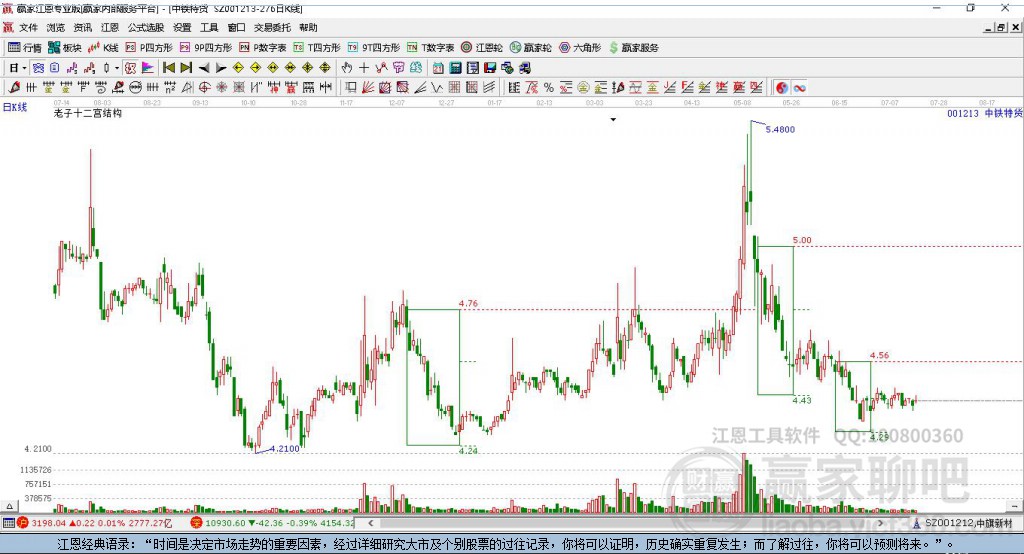Image resolution: width=1024 pixels, height=554 pixels.
Task: Select the hand pan tool icon
Action: (347, 67)
